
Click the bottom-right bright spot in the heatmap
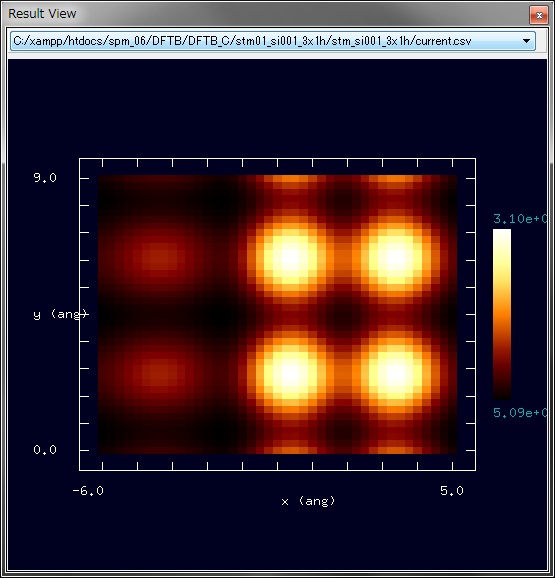396,373
